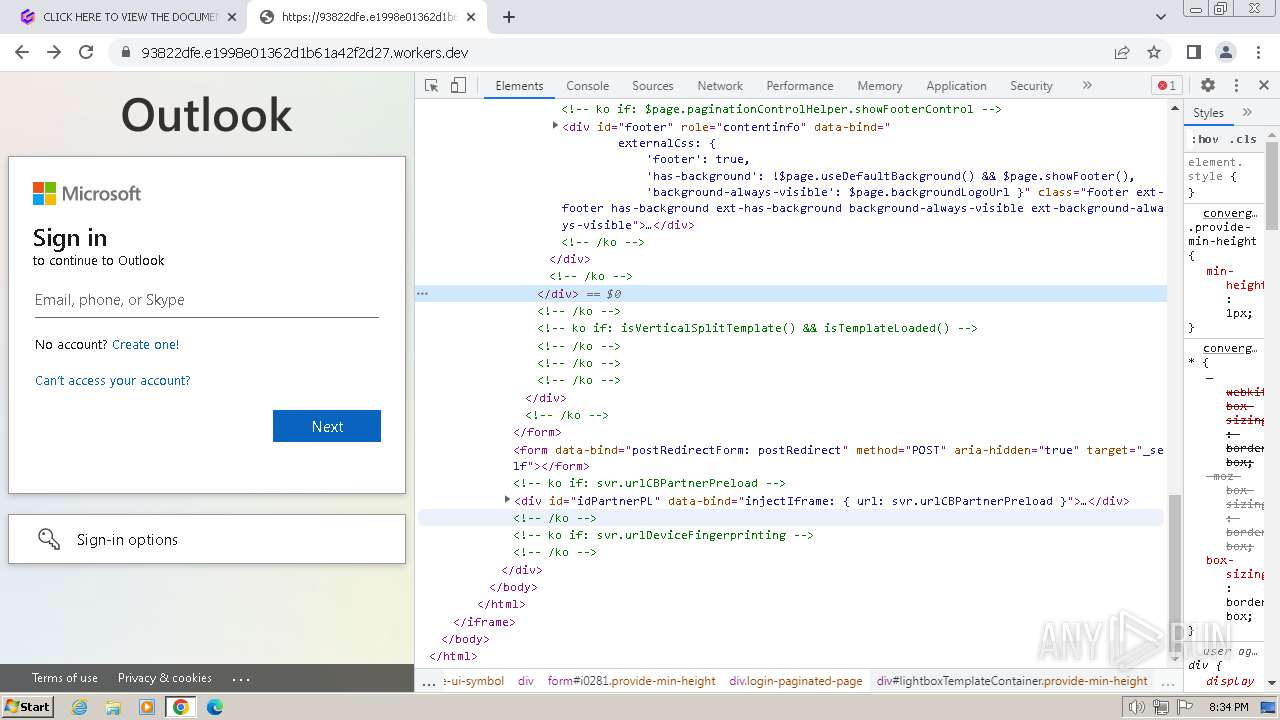Click the Elements panel scroll-down arrow

click(1175, 659)
